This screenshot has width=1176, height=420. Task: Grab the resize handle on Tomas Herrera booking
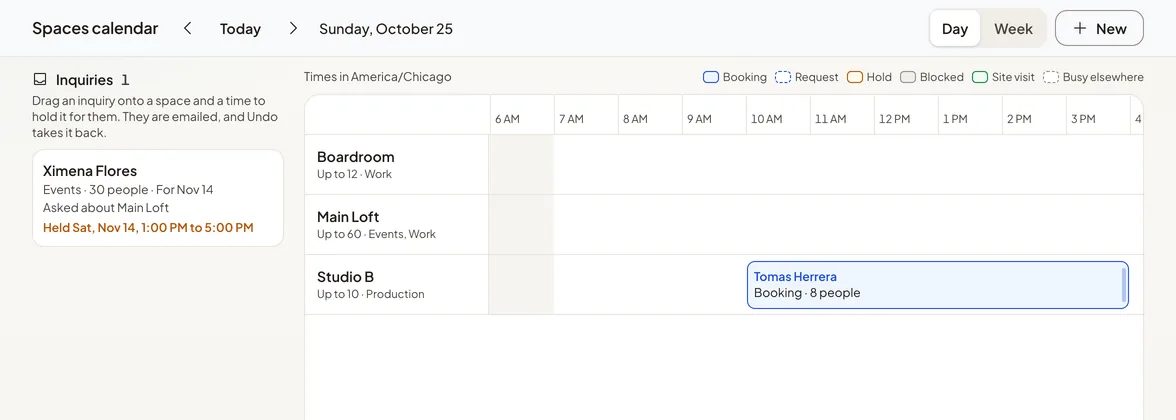(x=1124, y=285)
